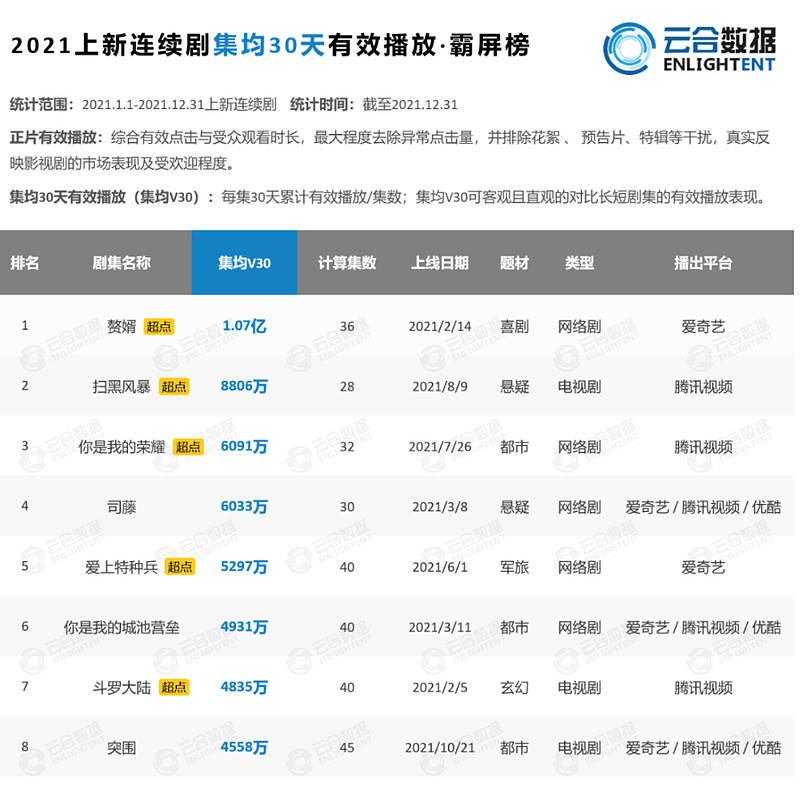
Task: Click the 2021/10/21 date for 突围
Action: click(x=440, y=748)
